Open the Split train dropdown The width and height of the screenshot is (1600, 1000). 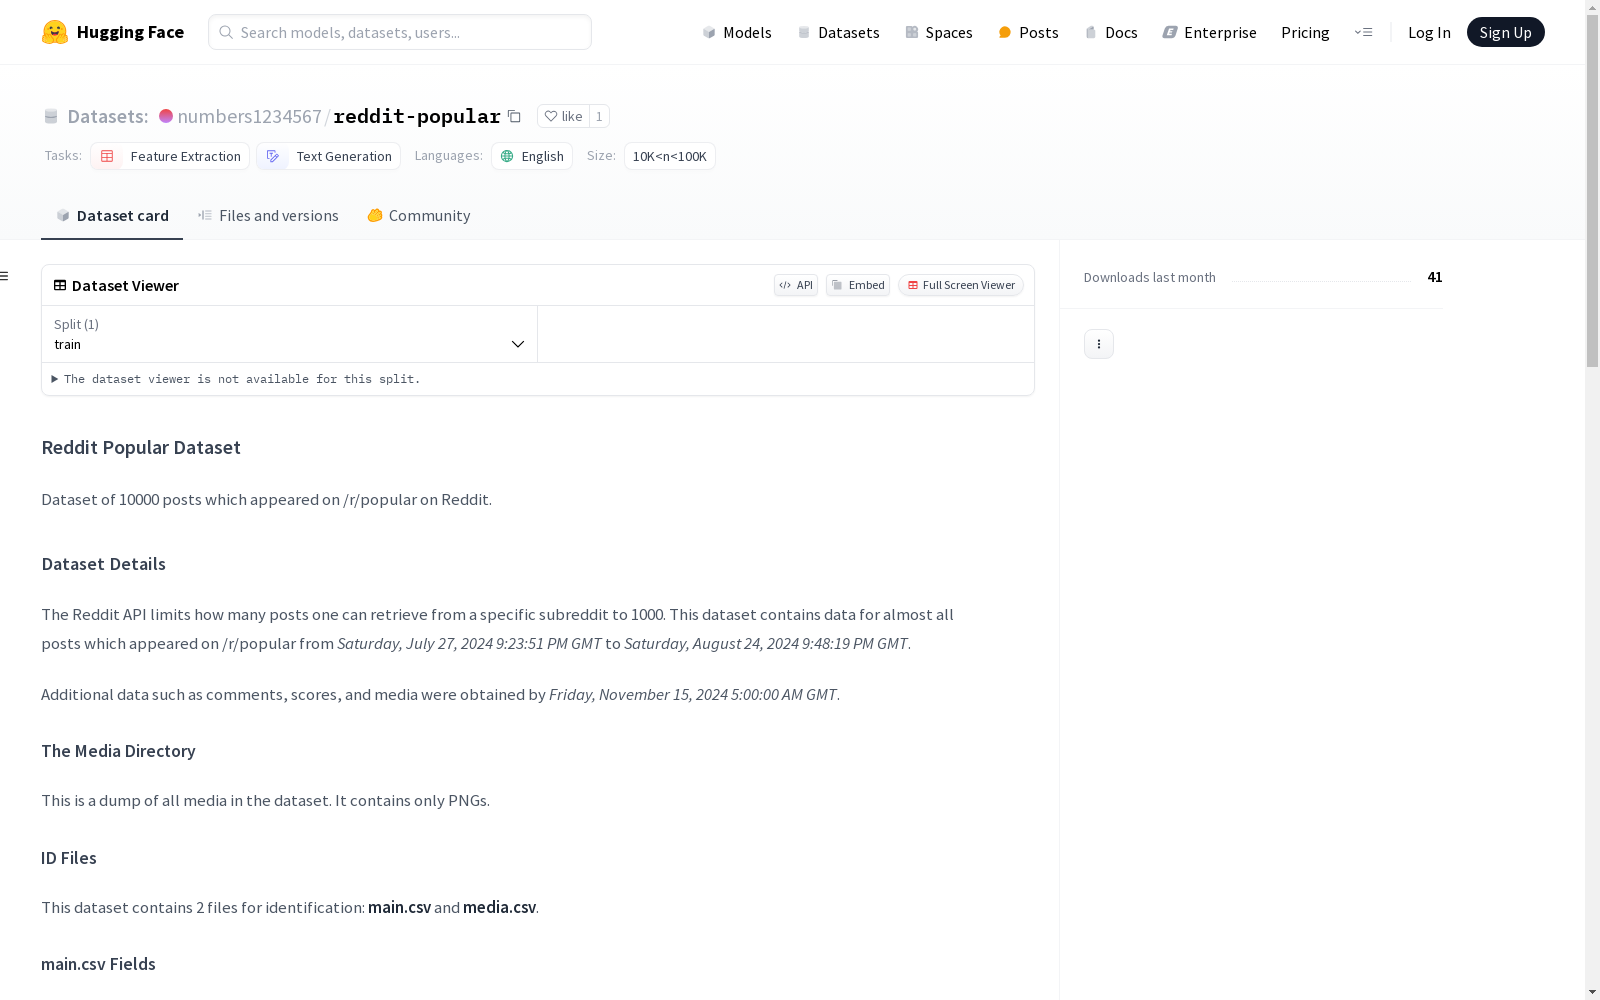(x=290, y=334)
